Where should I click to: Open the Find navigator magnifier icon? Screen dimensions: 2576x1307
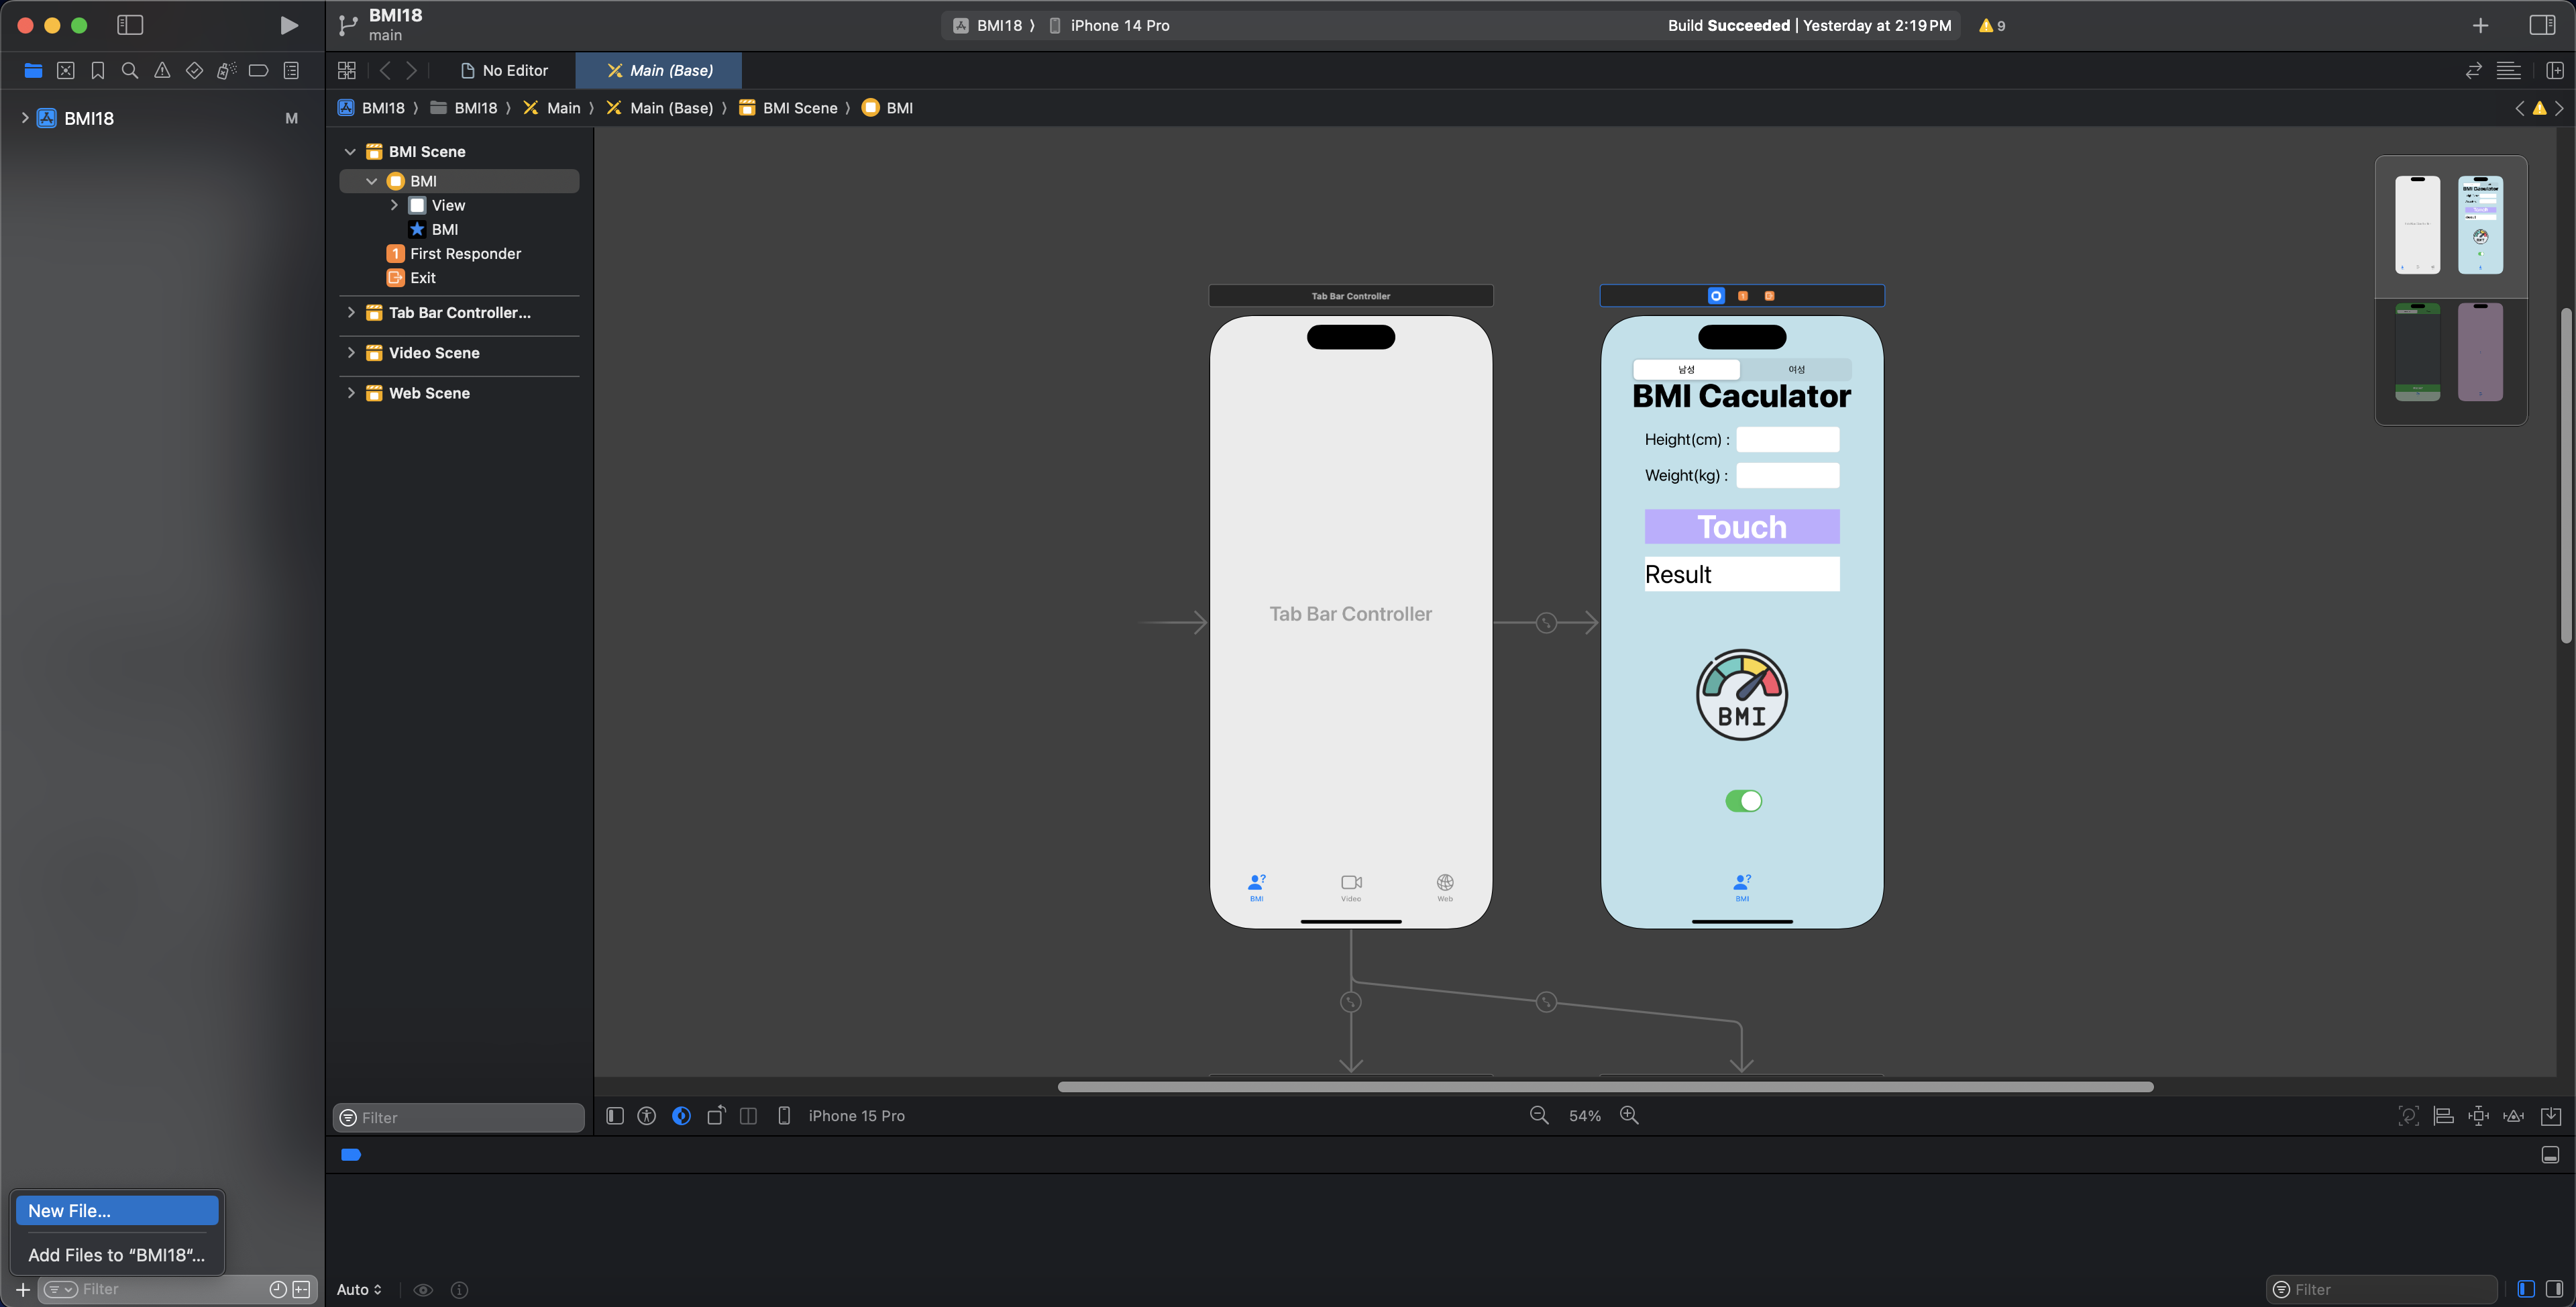coord(130,70)
